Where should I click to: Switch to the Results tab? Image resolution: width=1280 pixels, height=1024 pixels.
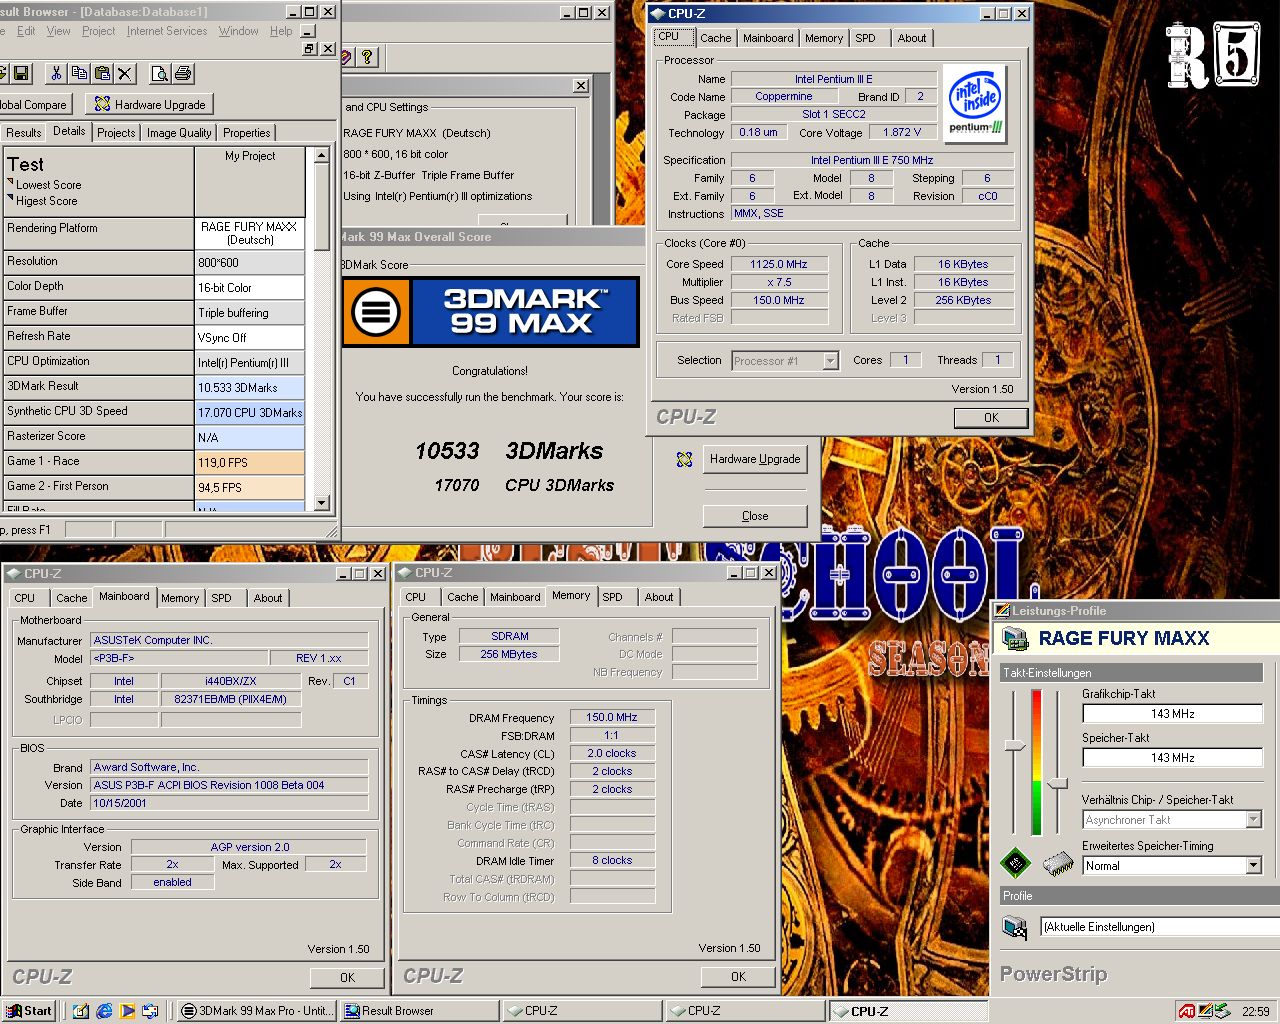click(23, 132)
